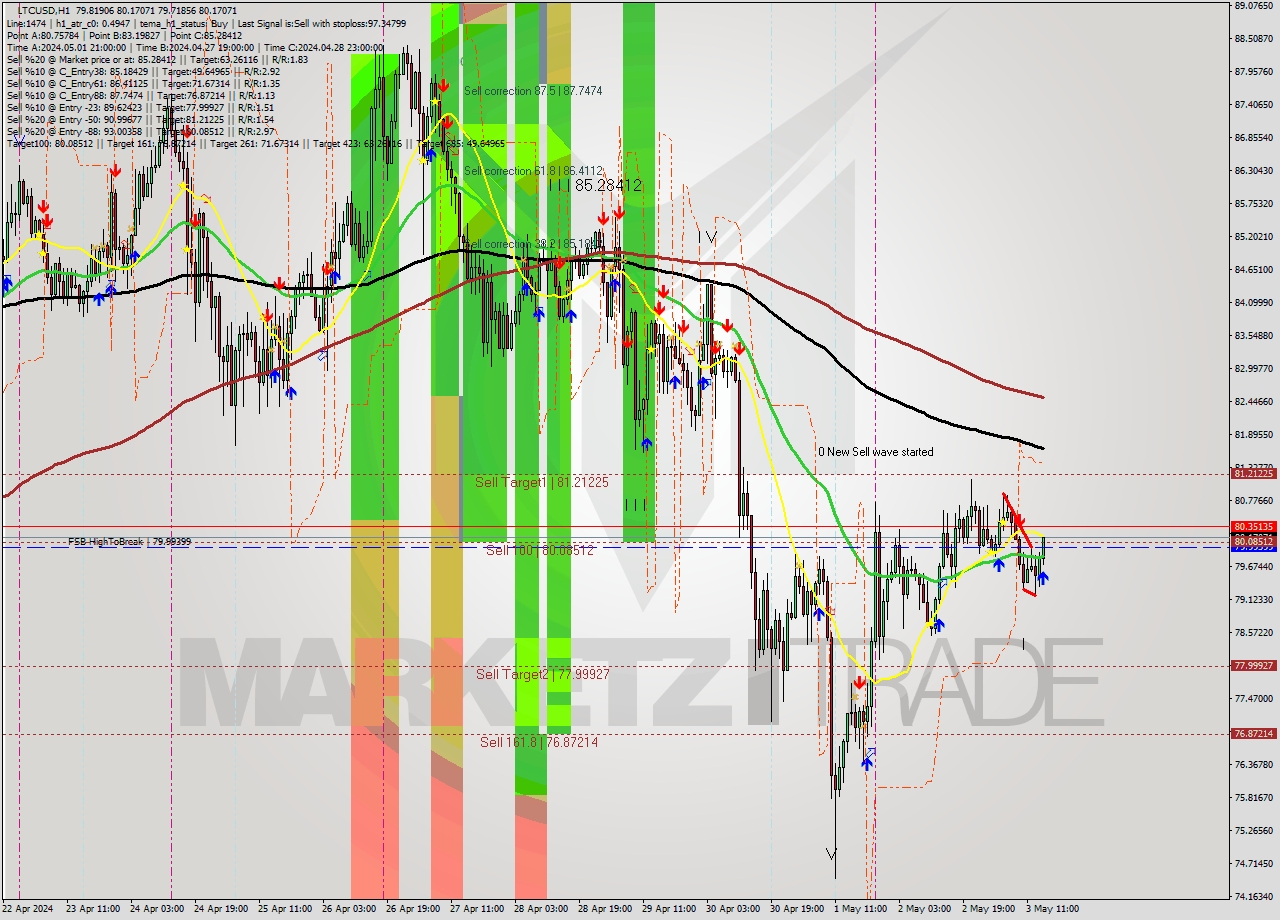
Task: Click the Sell 161.8 | 76.87214 label
Action: point(539,742)
